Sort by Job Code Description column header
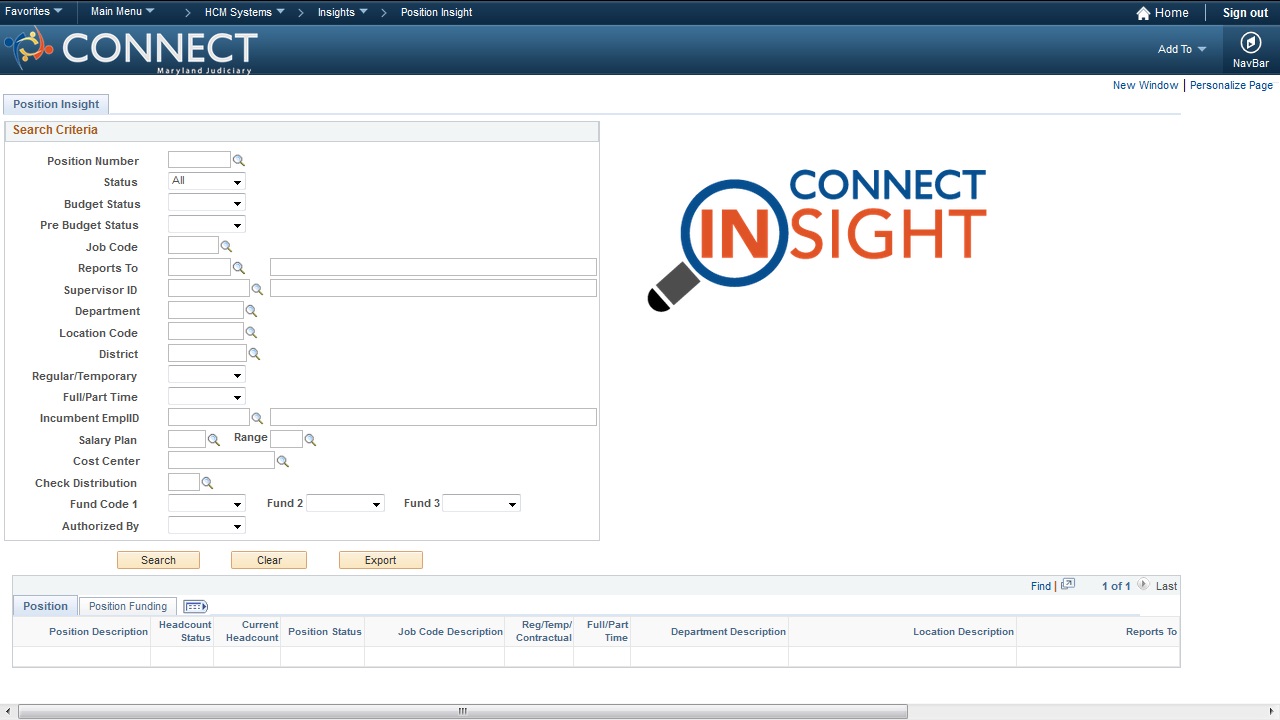This screenshot has height=720, width=1280. pos(450,632)
